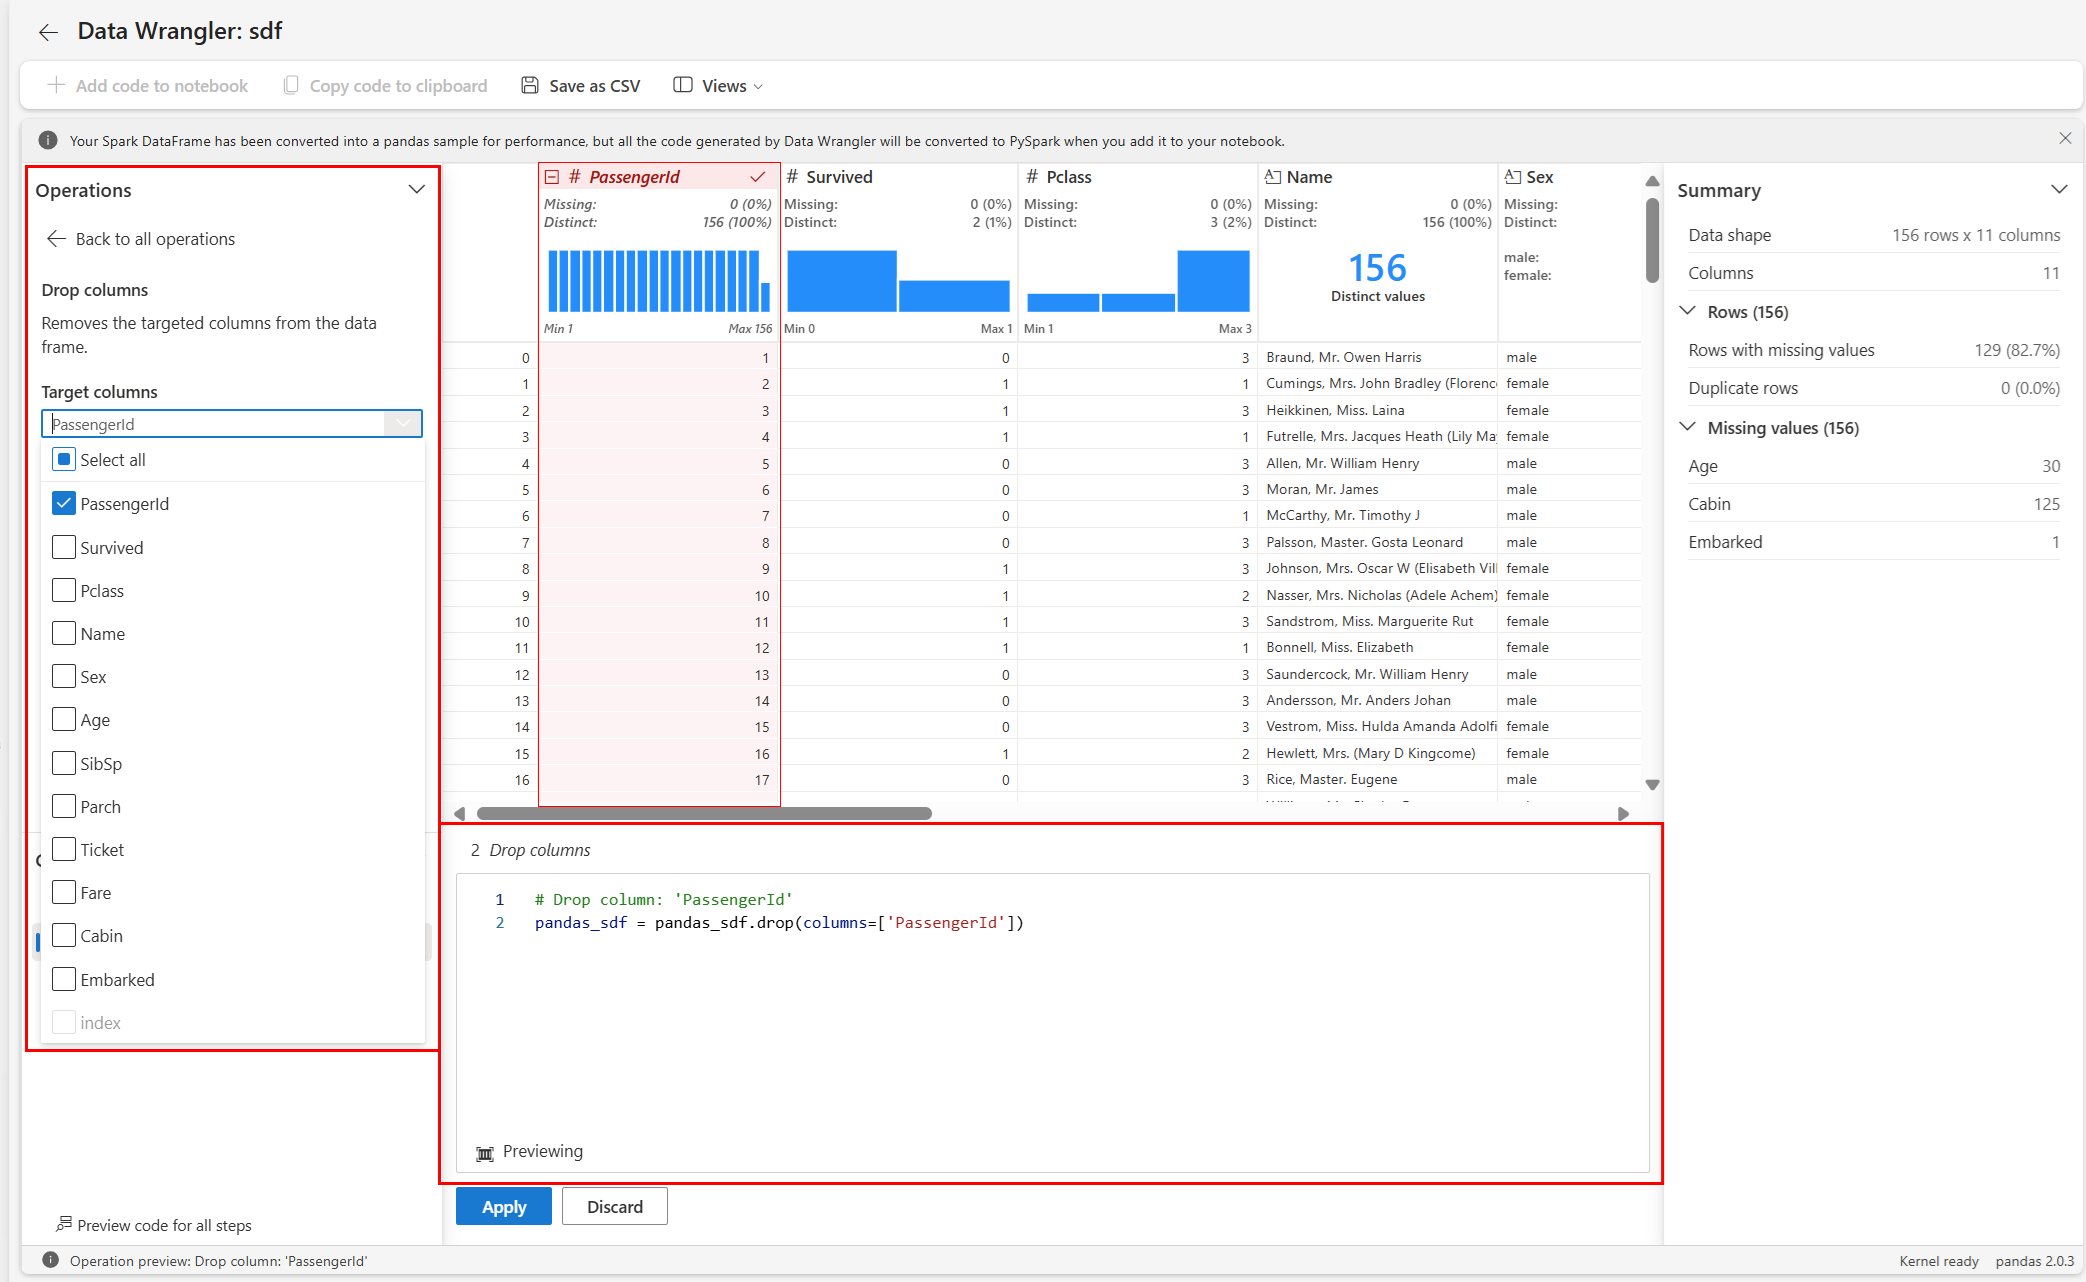The width and height of the screenshot is (2086, 1282).
Task: Click the 'Duplicate rows' summary entry
Action: pyautogui.click(x=1873, y=387)
